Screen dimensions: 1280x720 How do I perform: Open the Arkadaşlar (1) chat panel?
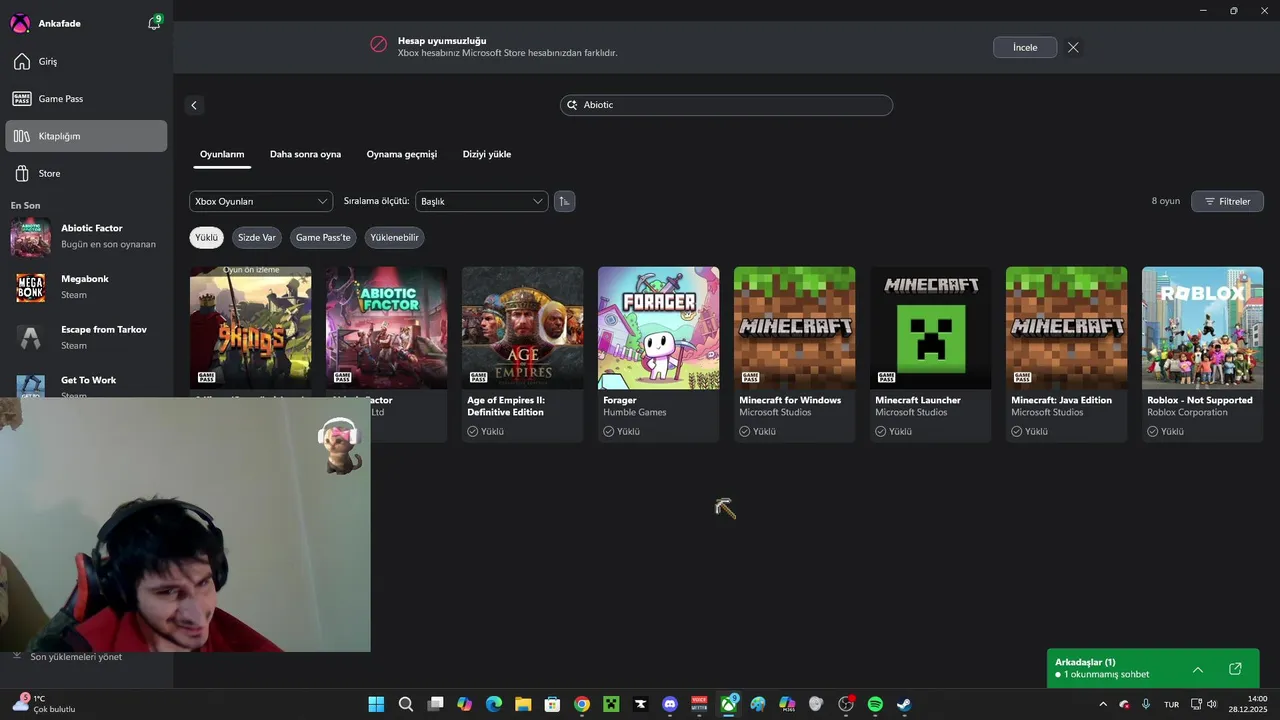point(1153,668)
